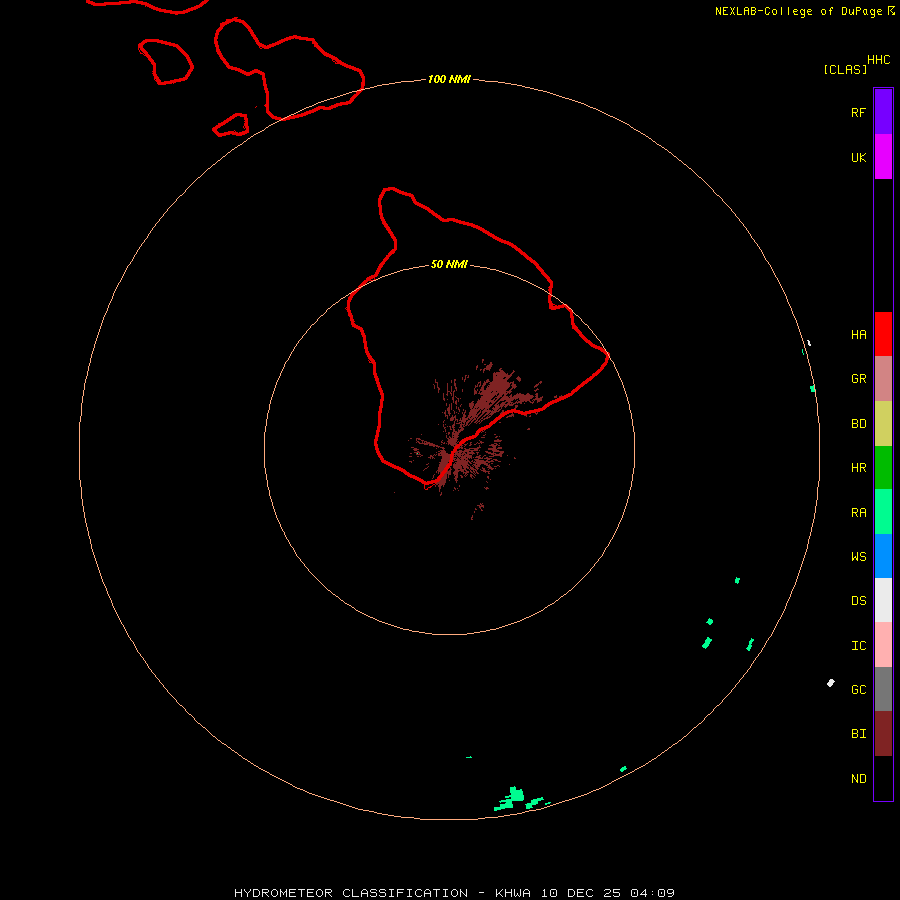Click the ND legend label

858,779
